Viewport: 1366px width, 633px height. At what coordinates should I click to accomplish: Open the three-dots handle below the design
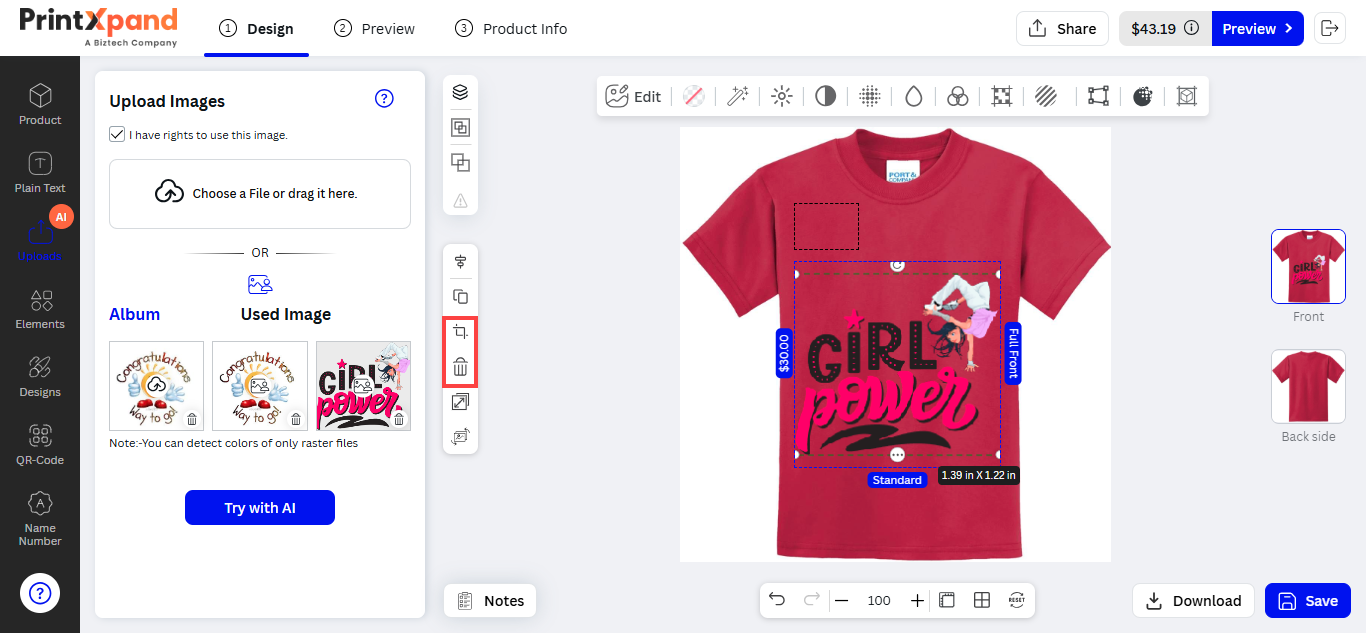point(897,454)
